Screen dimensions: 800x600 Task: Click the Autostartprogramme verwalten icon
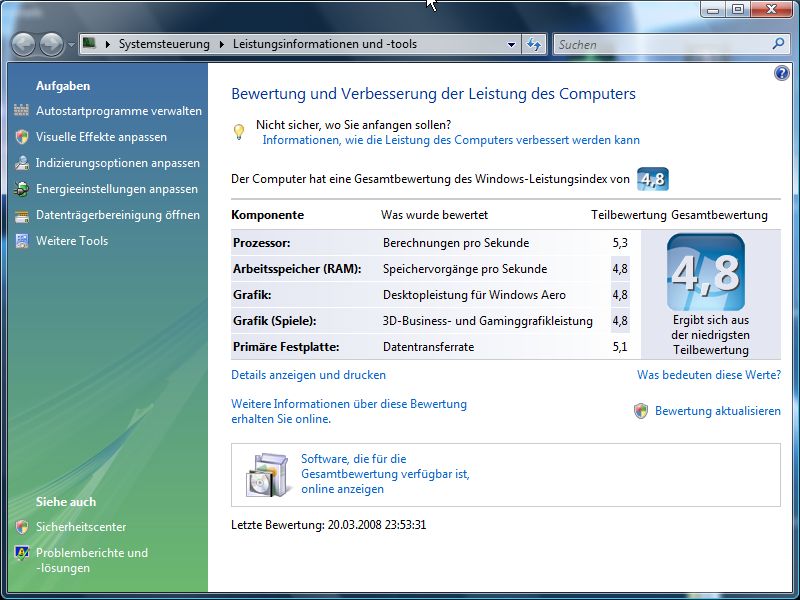21,111
